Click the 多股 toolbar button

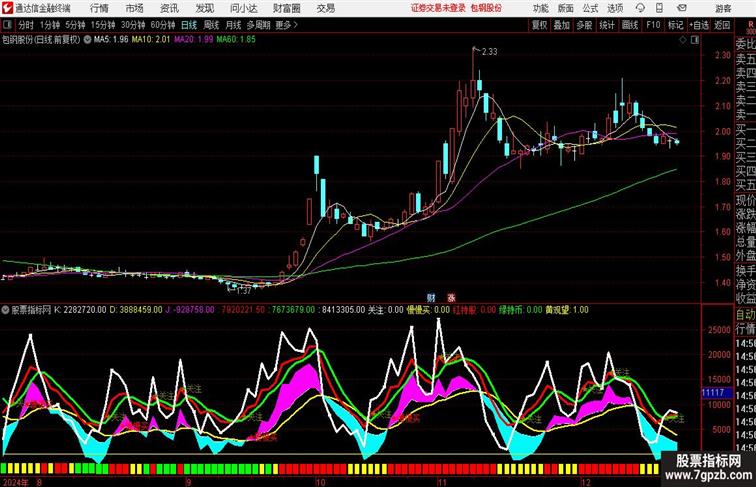[x=584, y=25]
